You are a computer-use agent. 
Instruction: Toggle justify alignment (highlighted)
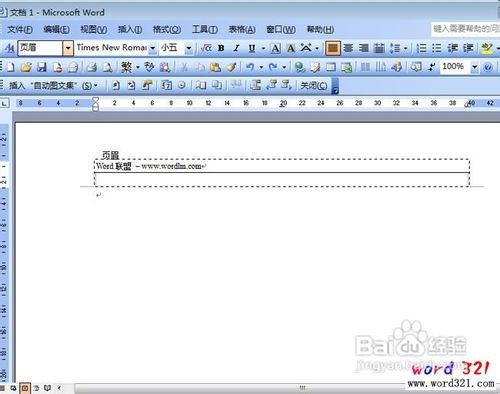pyautogui.click(x=333, y=48)
